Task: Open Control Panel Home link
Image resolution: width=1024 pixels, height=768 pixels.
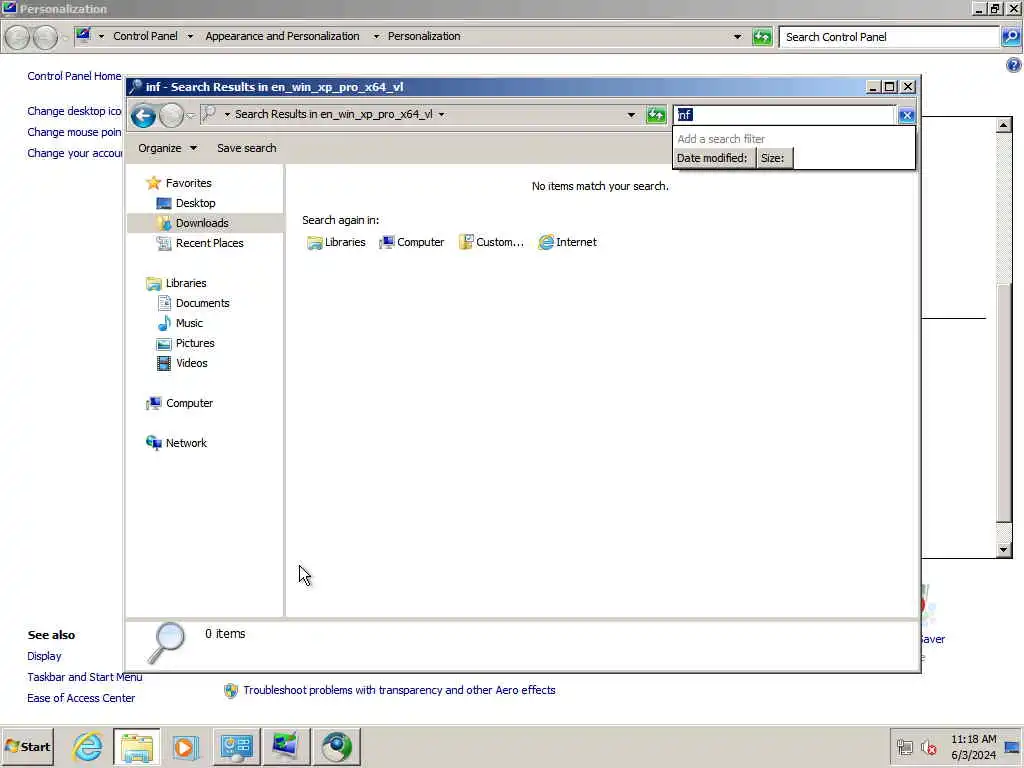Action: (74, 76)
